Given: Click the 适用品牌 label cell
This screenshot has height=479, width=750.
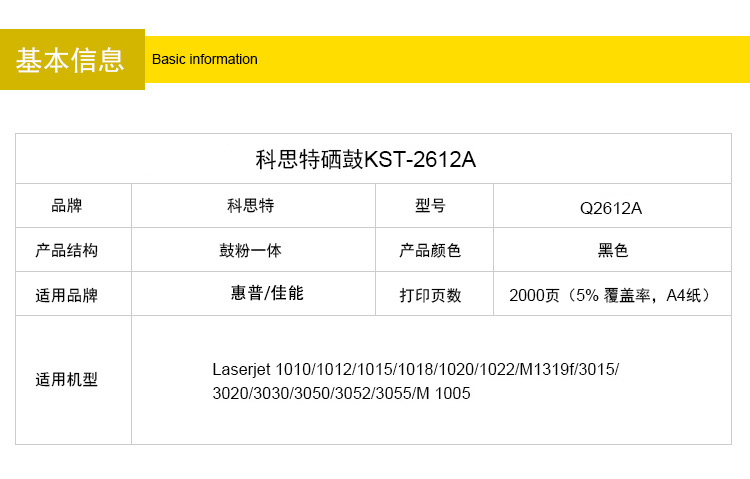Looking at the screenshot, I should tap(73, 294).
